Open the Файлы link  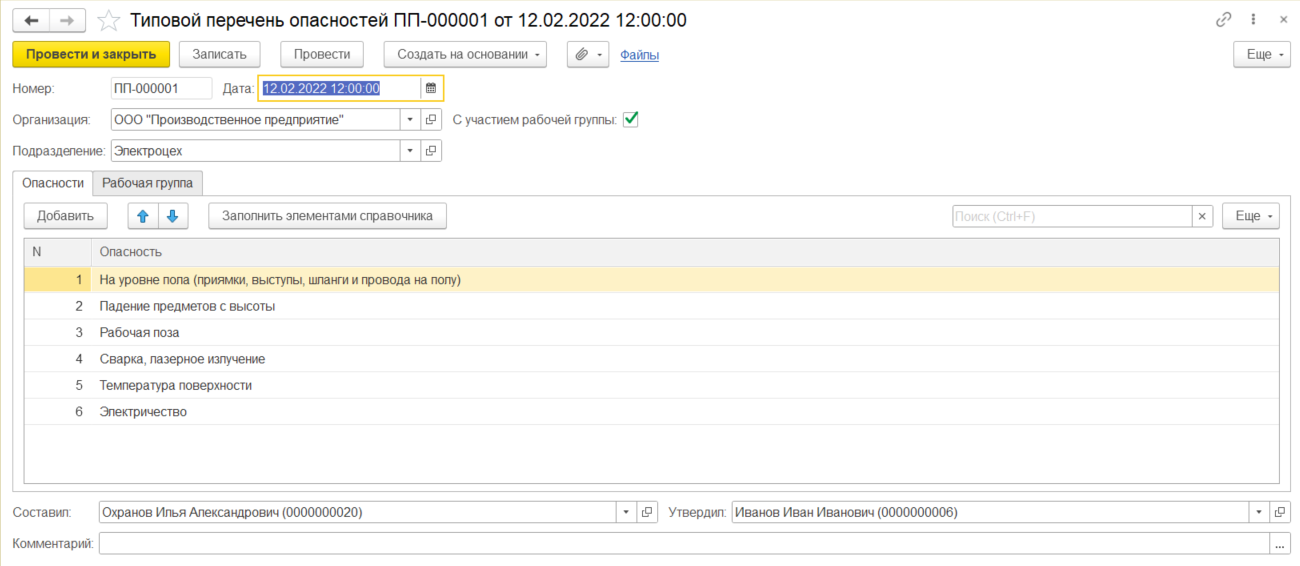point(639,55)
